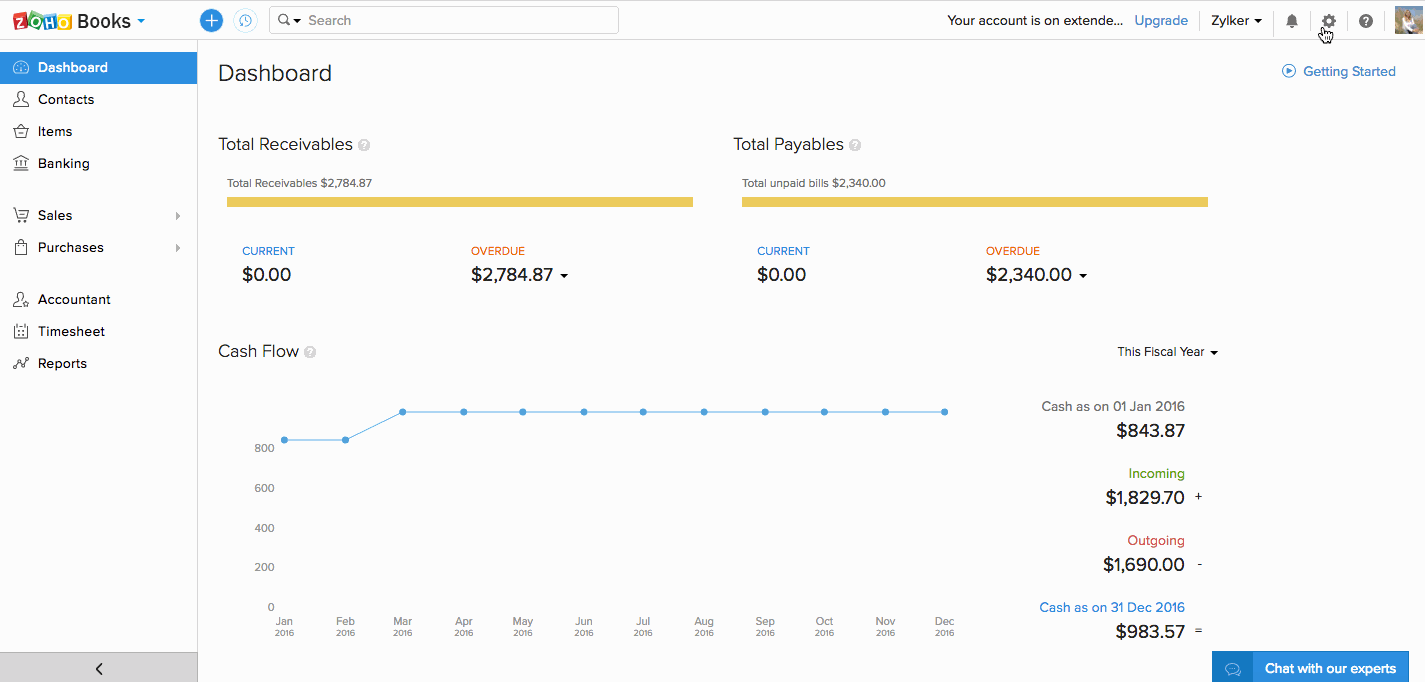
Task: Click the Cash Flow help icon
Action: pyautogui.click(x=310, y=352)
